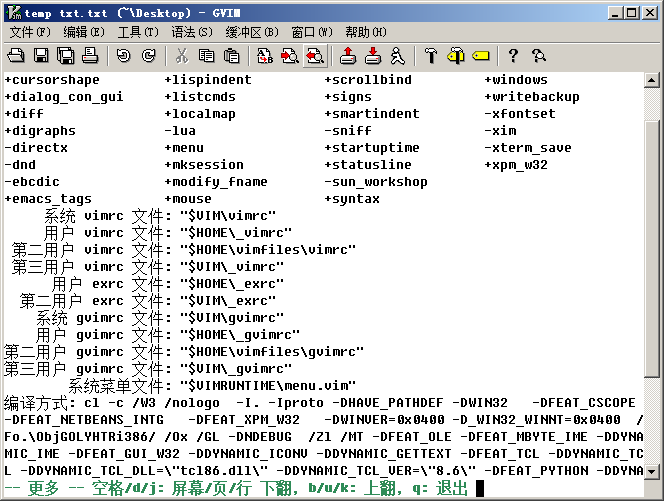Click the scrollbar up arrow
This screenshot has height=501, width=664.
click(x=652, y=80)
